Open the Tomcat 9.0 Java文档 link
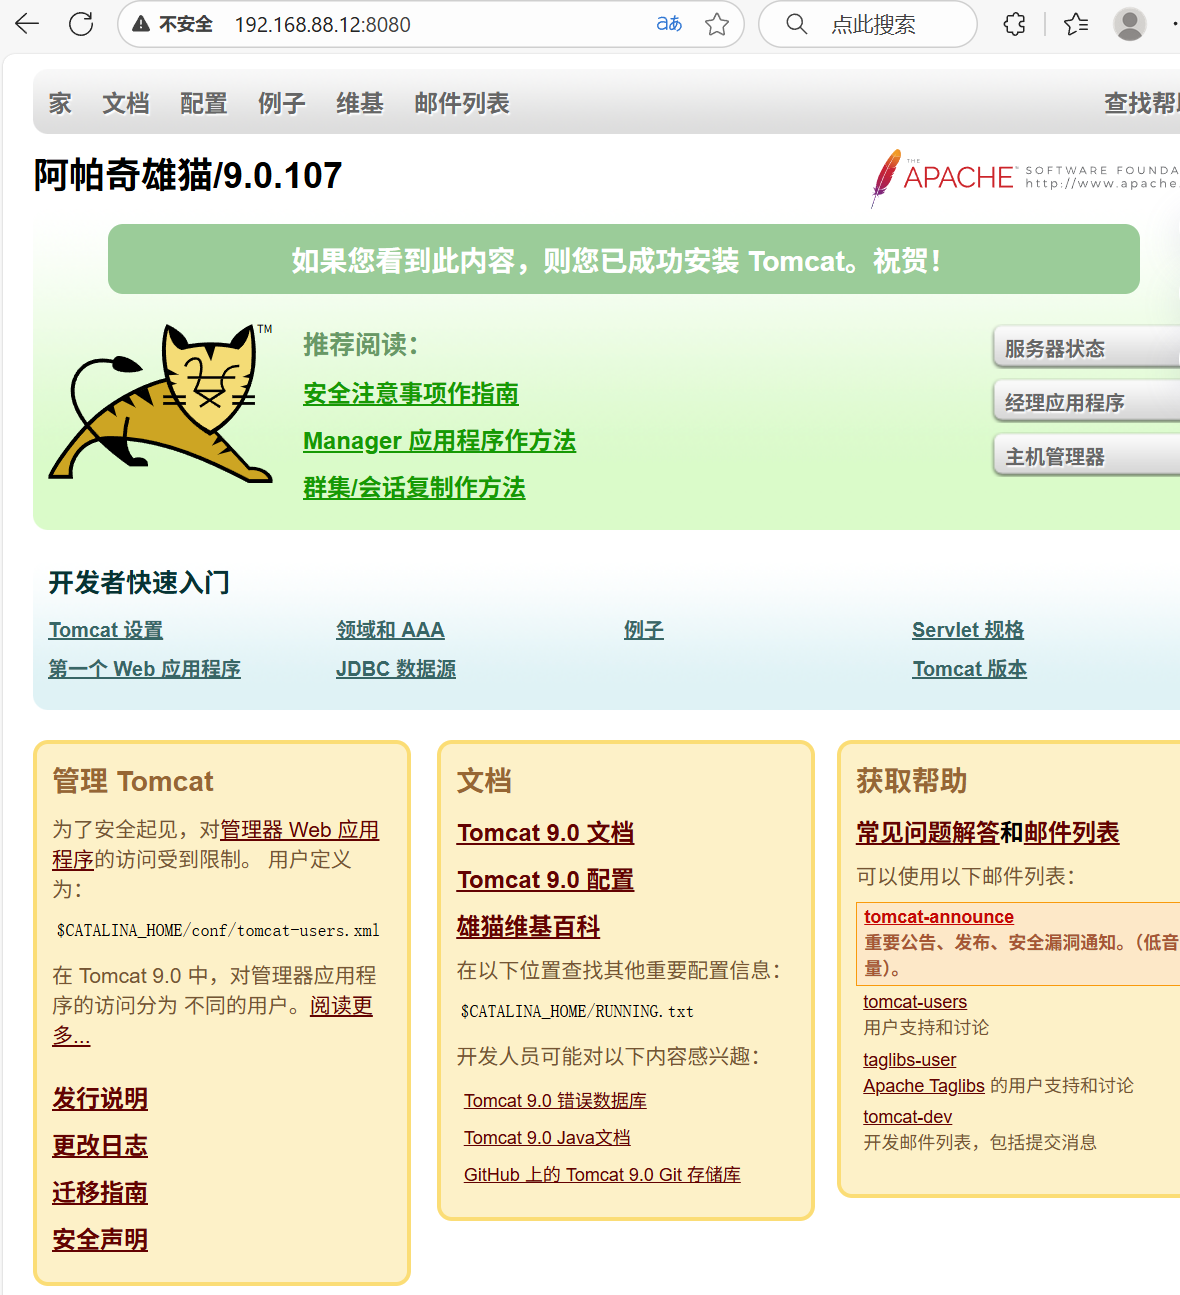This screenshot has height=1295, width=1180. (x=547, y=1138)
